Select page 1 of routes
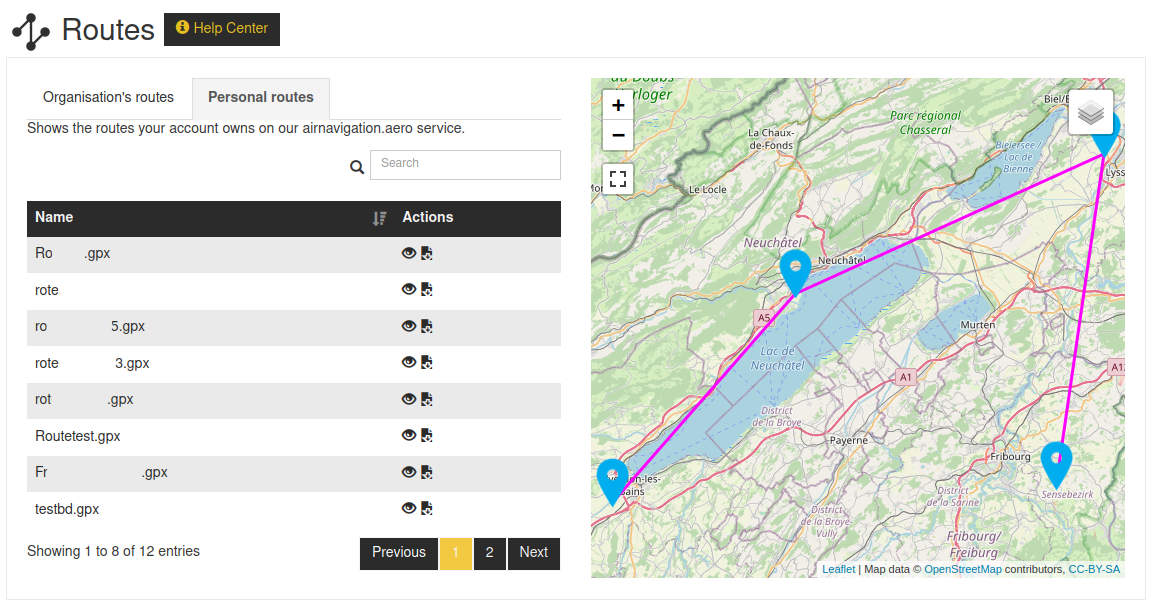Image resolution: width=1151 pixels, height=606 pixels. coord(456,553)
